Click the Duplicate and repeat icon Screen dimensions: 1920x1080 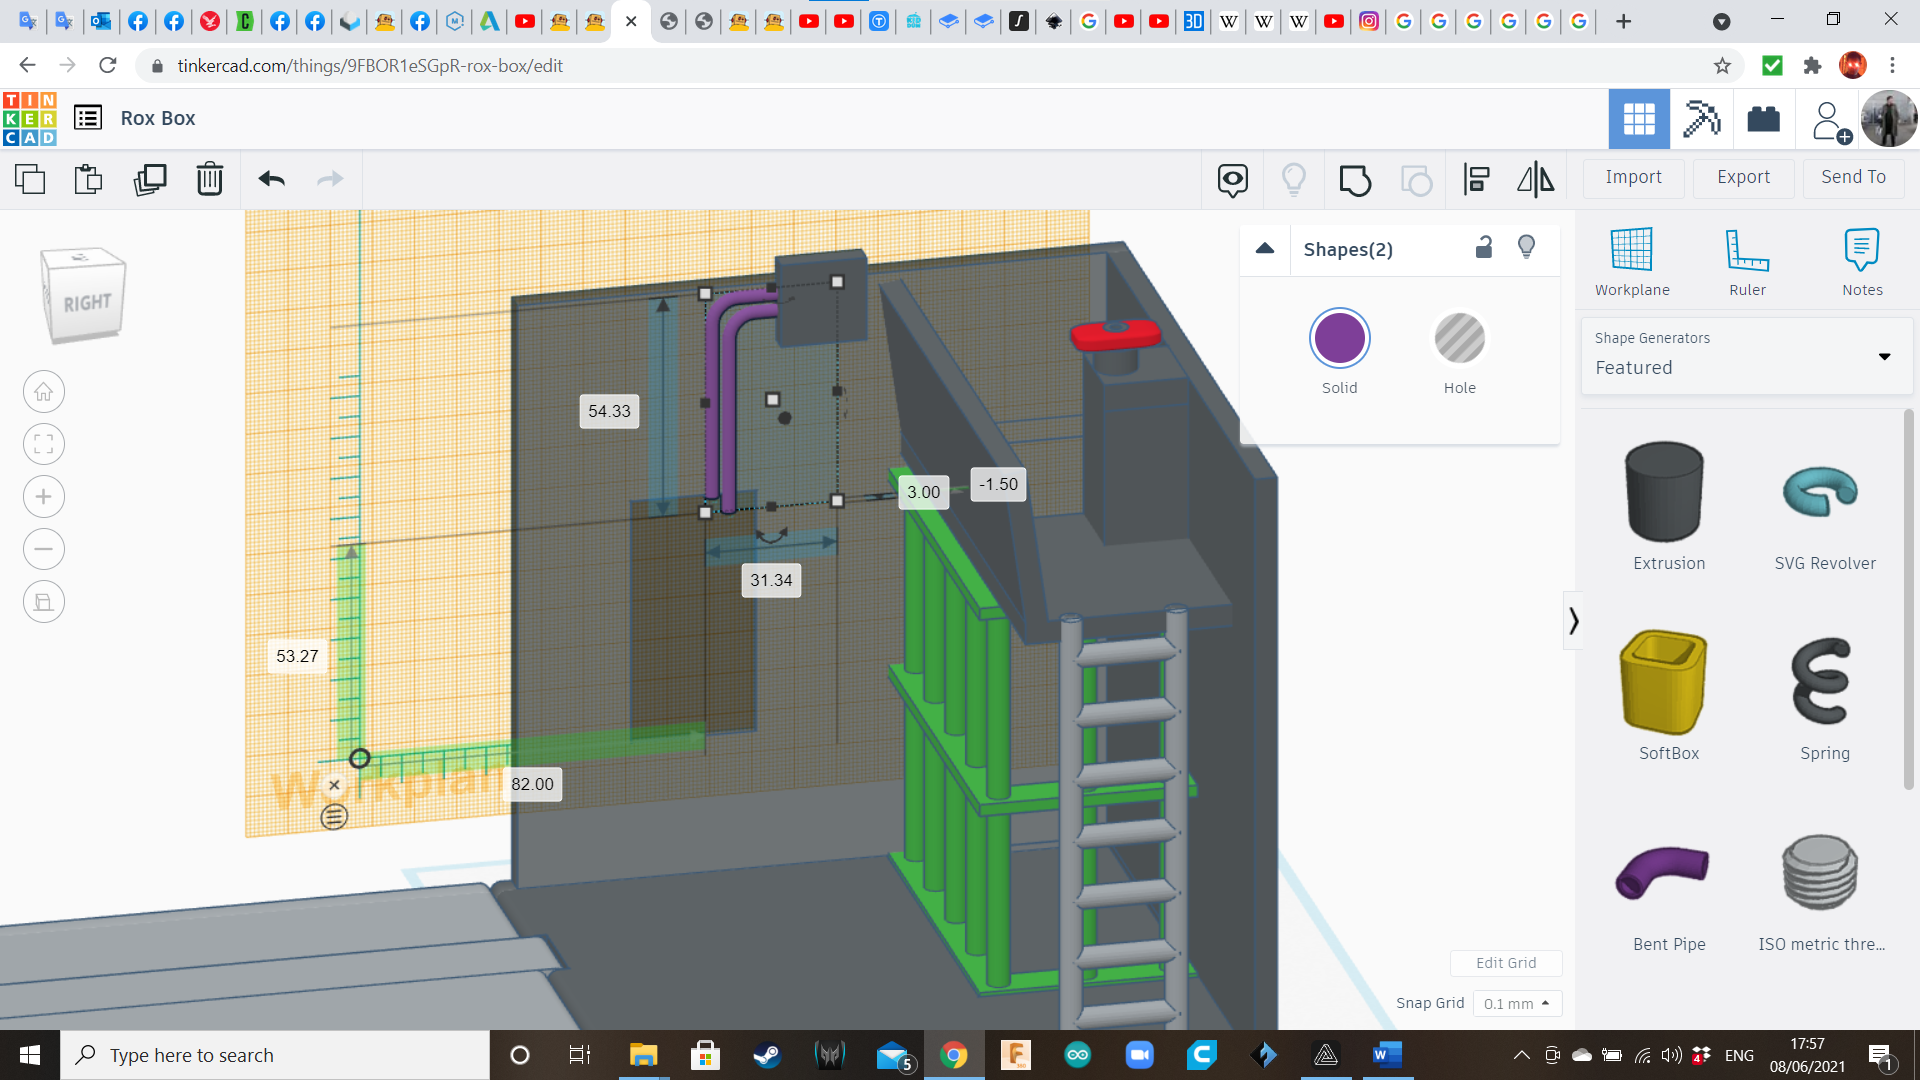click(x=150, y=179)
